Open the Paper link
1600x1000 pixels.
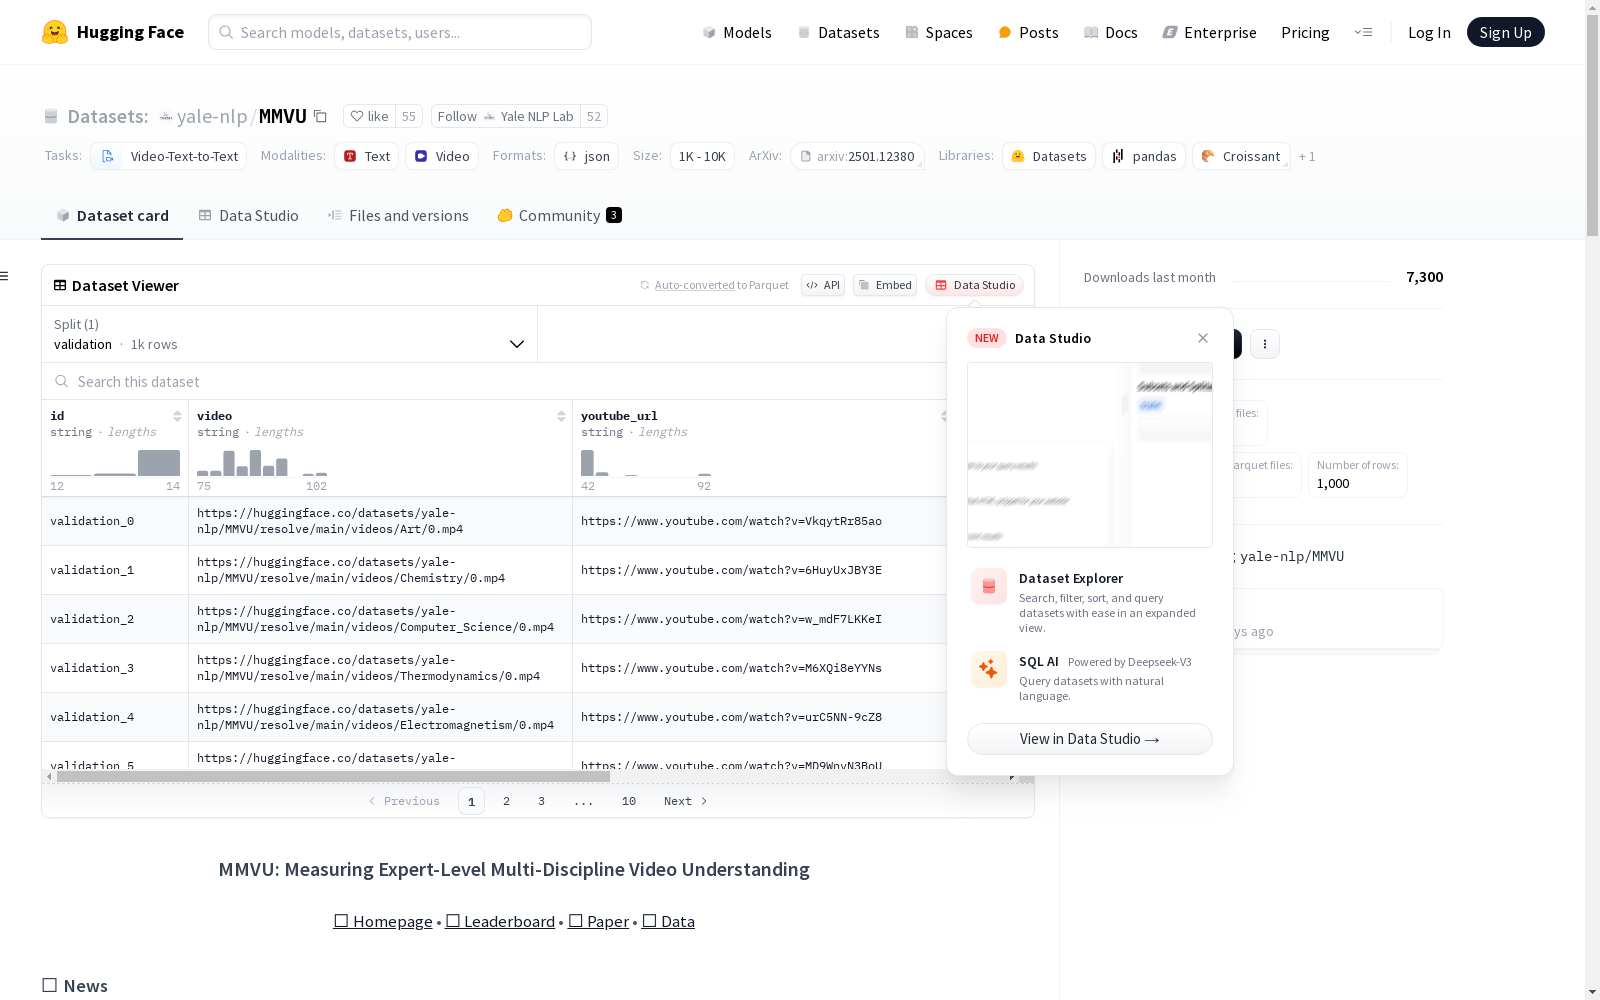598,921
